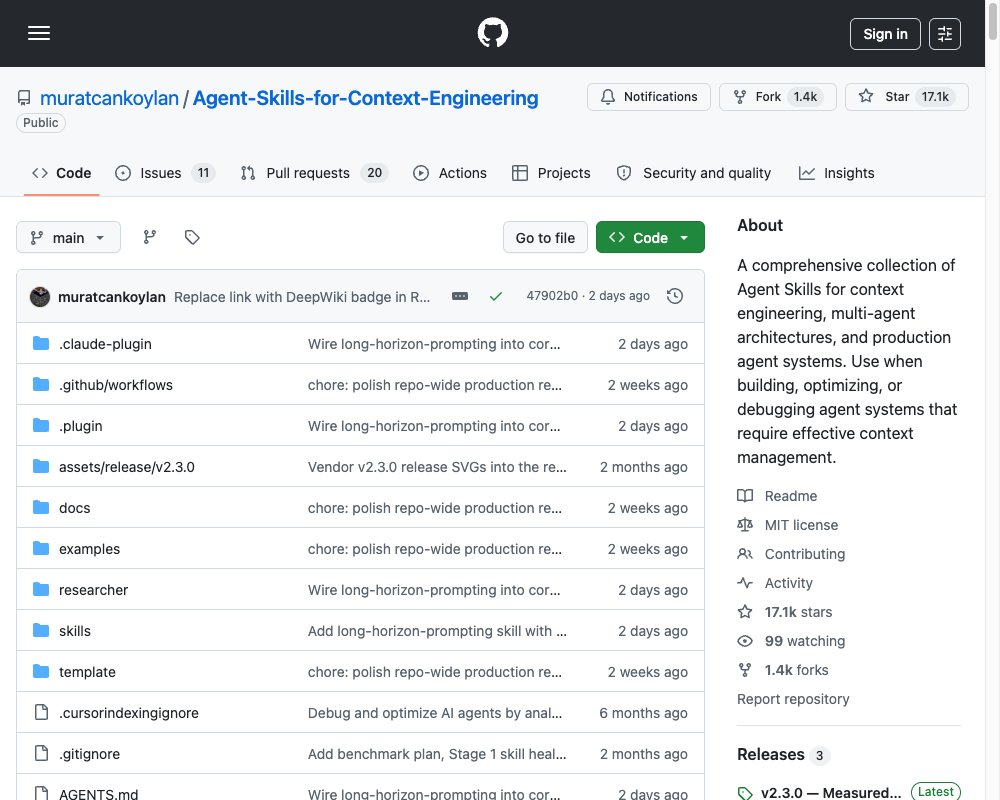Click the Sign in button
1000x800 pixels.
point(885,34)
